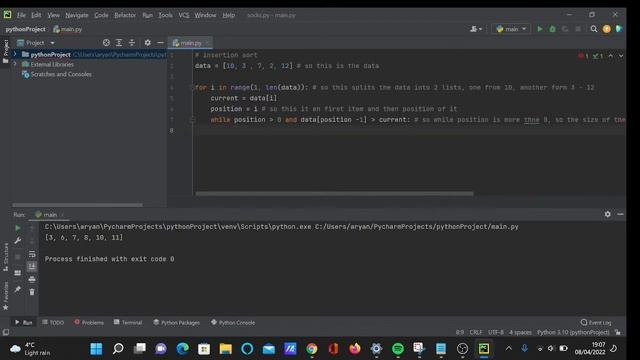Screen dimensions: 640x360
Task: Open the Window menu
Action: pyautogui.click(x=205, y=15)
